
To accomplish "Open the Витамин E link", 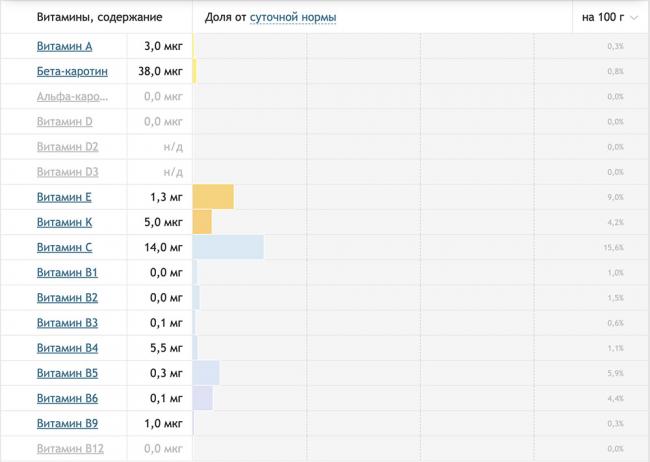I will click(64, 197).
